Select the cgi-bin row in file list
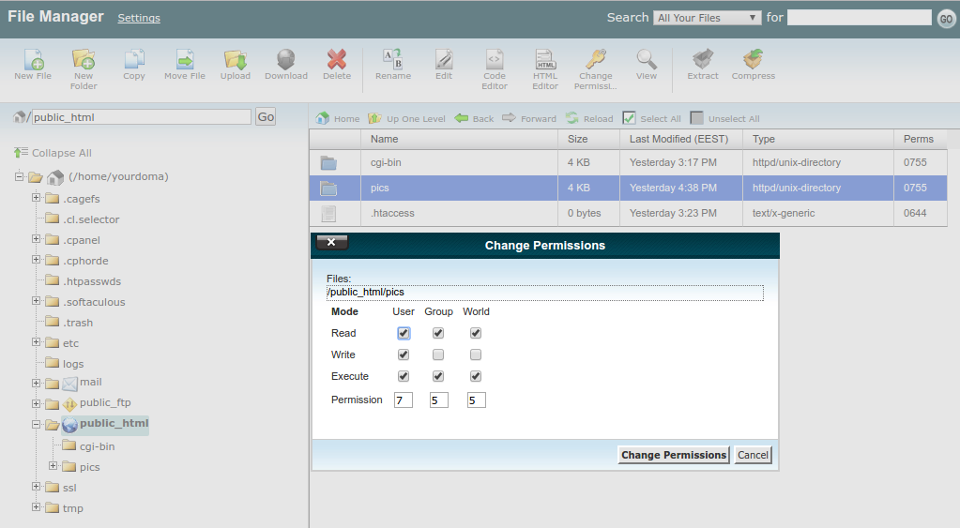Image resolution: width=960 pixels, height=528 pixels. pyautogui.click(x=628, y=162)
